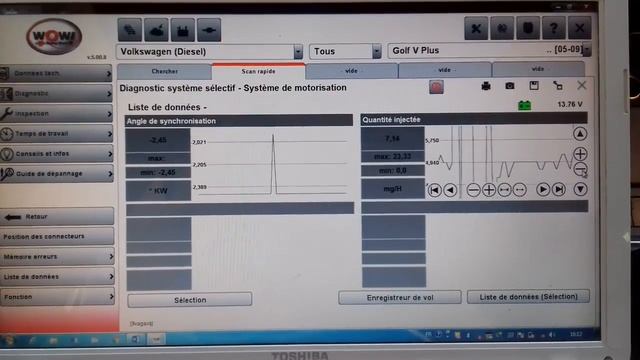Screen dimensions: 640x360
Task: Expand Guide de dépannage sidebar menu
Action: [x=56, y=174]
